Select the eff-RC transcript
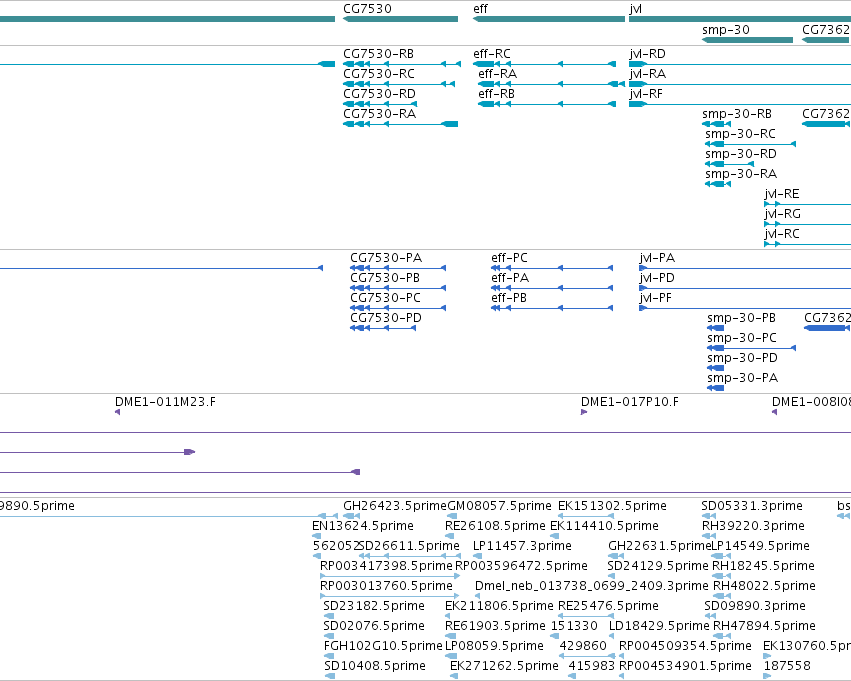The height and width of the screenshot is (681, 851). [x=492, y=54]
